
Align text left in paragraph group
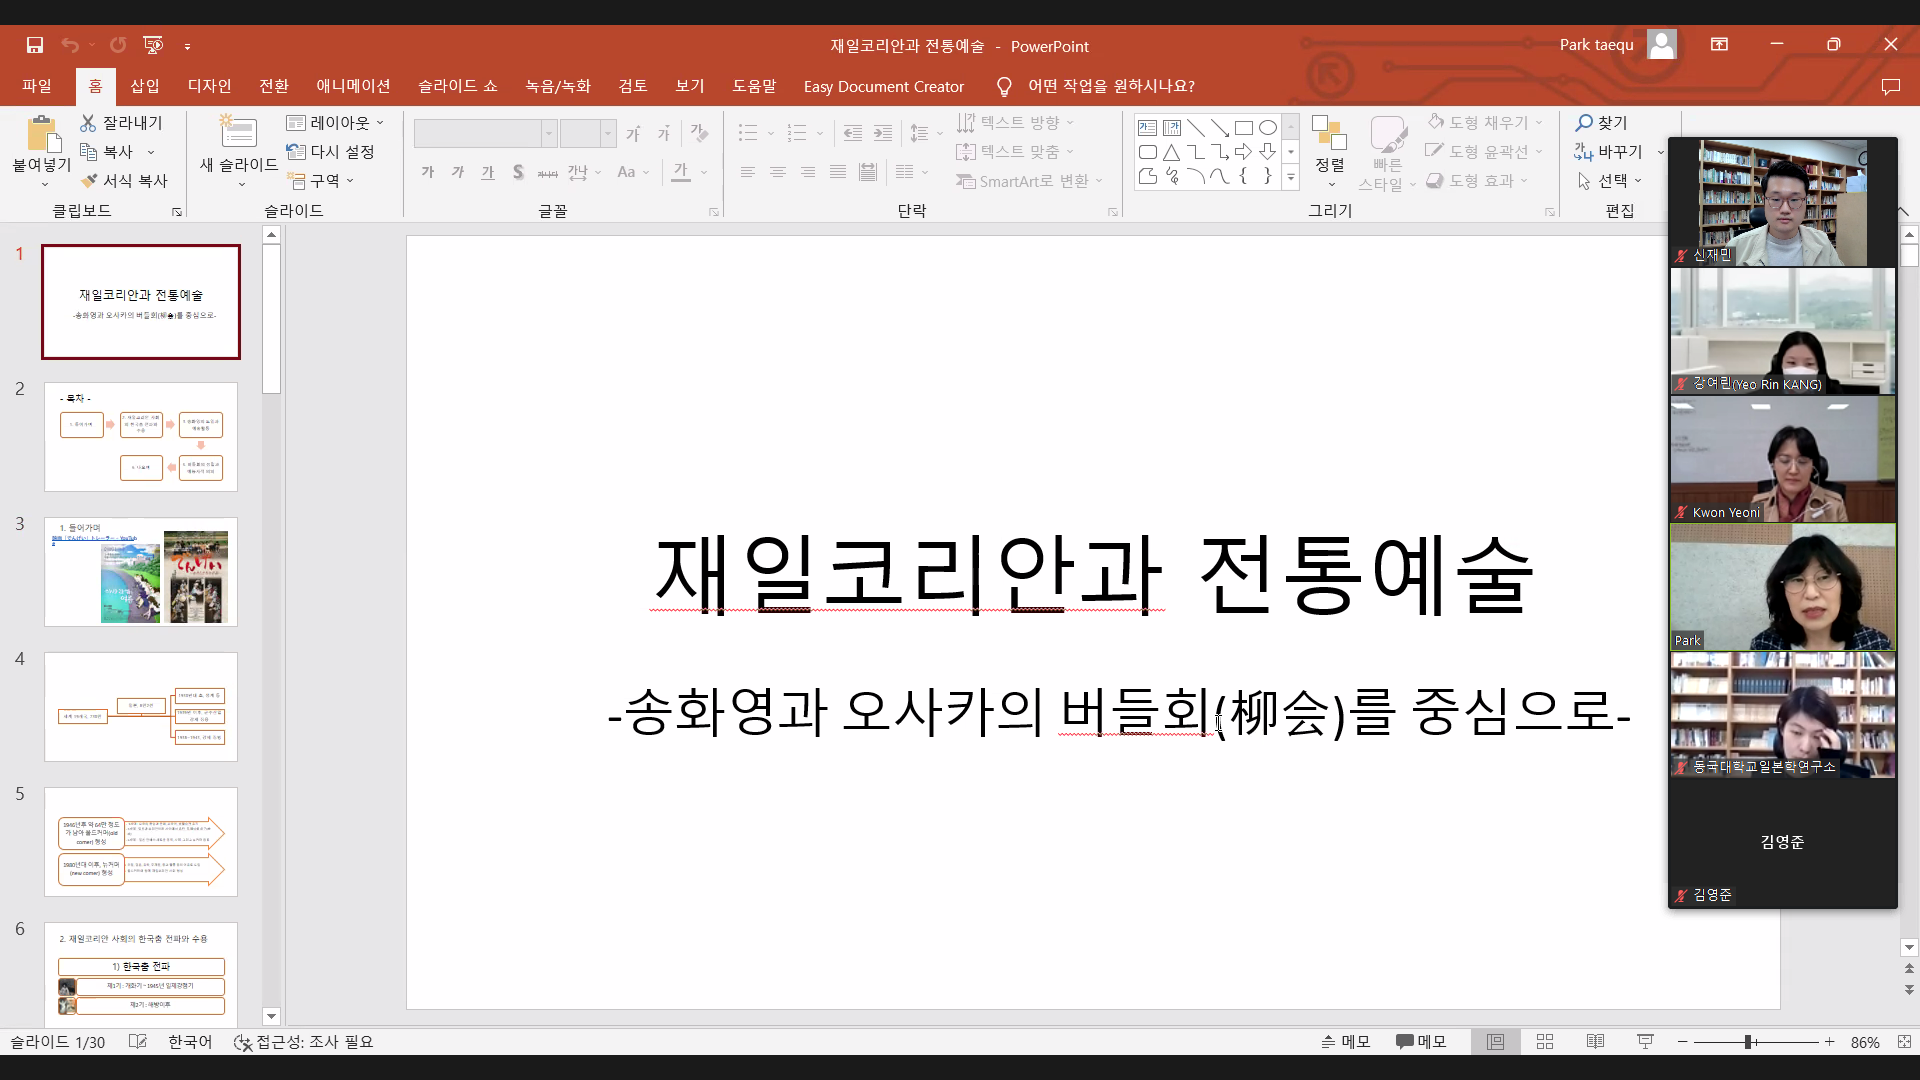(747, 172)
